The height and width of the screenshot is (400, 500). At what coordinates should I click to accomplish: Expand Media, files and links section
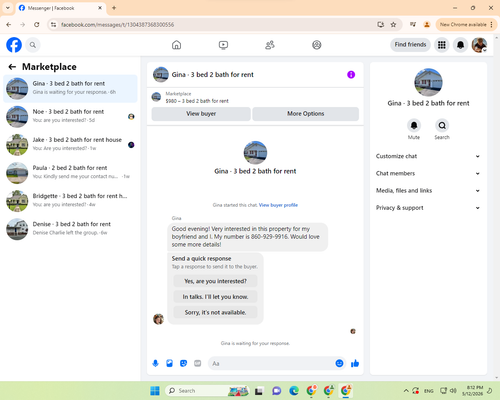(428, 191)
